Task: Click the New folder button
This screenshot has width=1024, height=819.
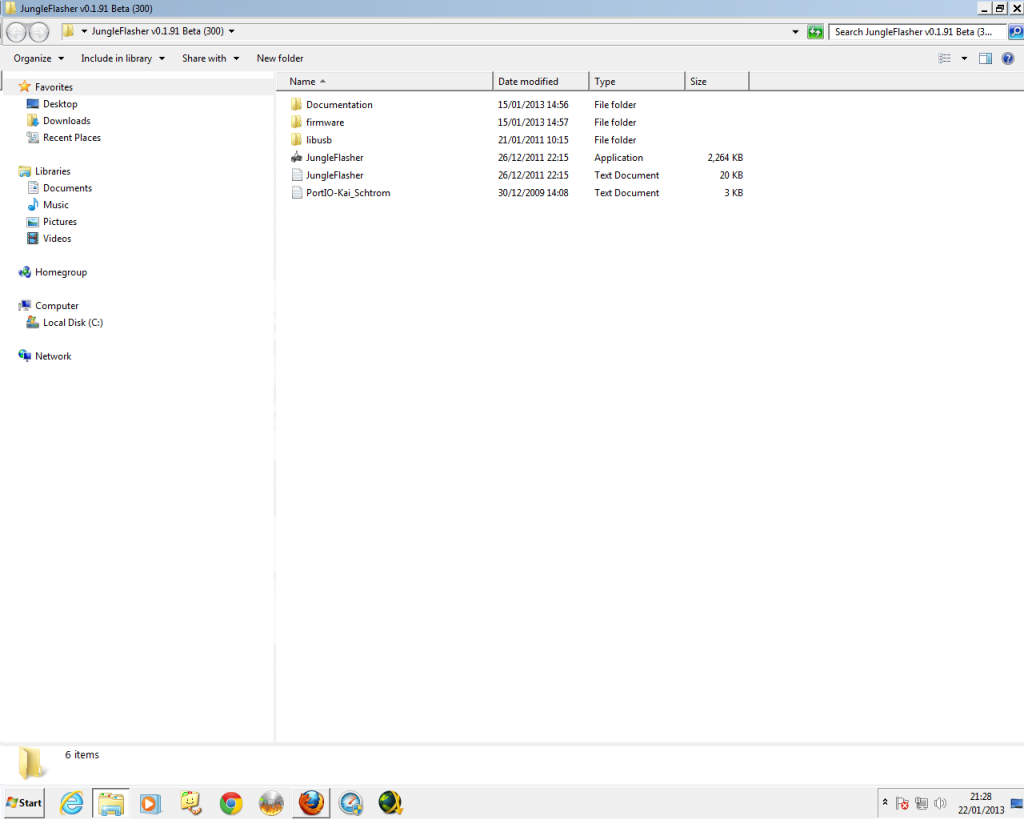Action: coord(280,59)
